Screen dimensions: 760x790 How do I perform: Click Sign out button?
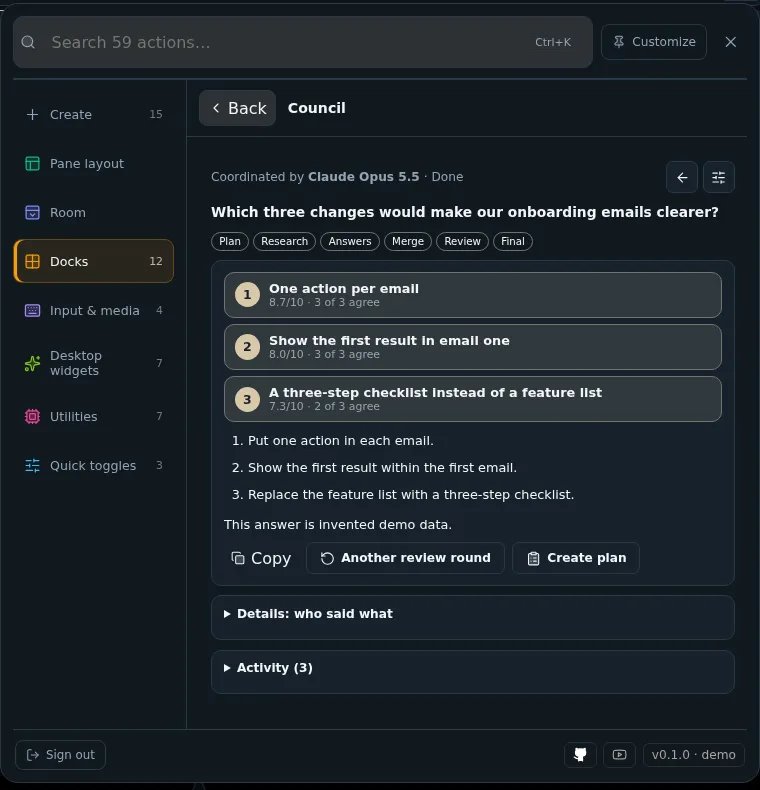(60, 754)
